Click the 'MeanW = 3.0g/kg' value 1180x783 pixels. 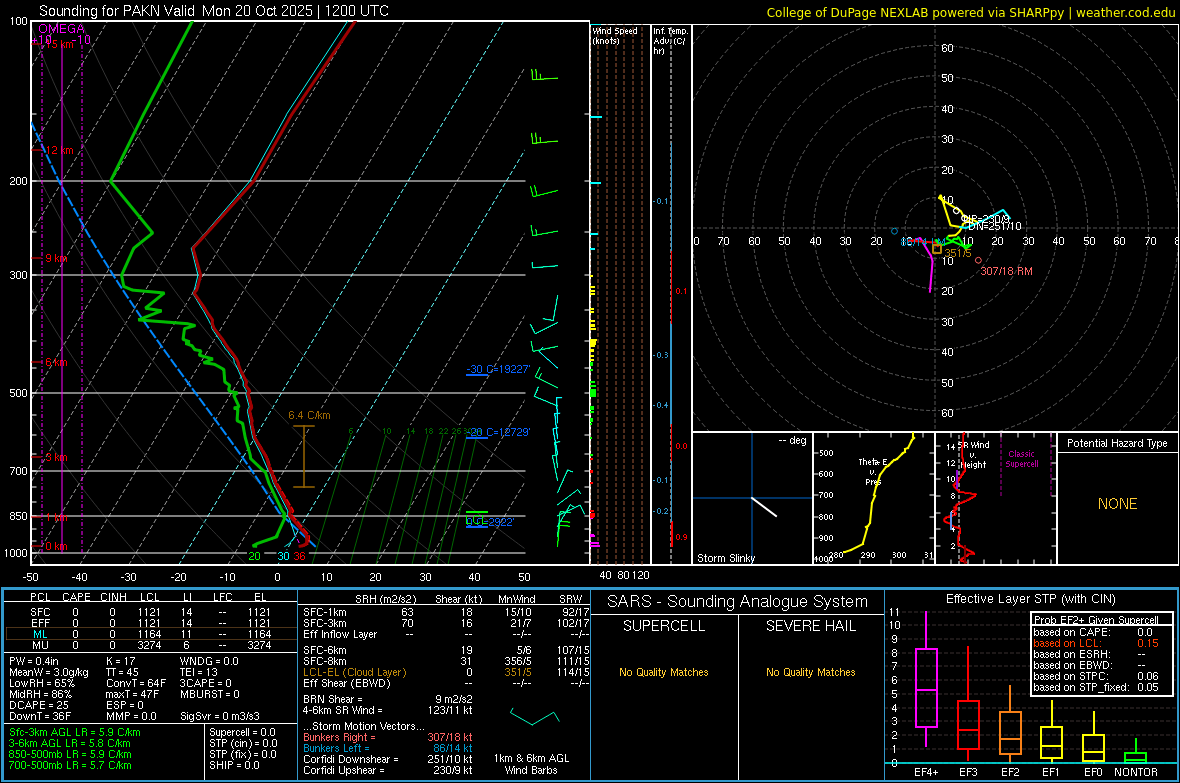pyautogui.click(x=49, y=672)
